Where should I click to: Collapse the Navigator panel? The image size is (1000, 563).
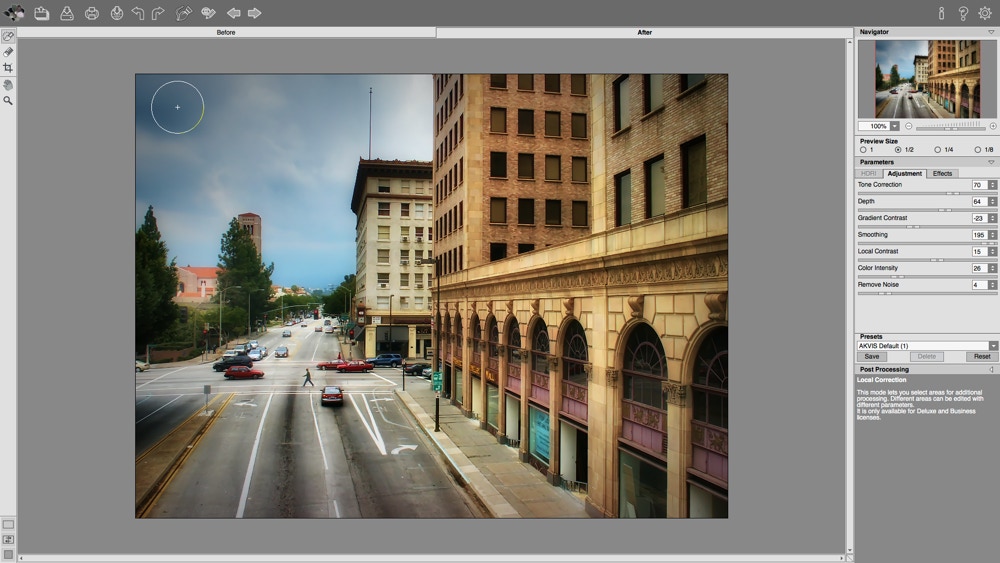coord(991,32)
